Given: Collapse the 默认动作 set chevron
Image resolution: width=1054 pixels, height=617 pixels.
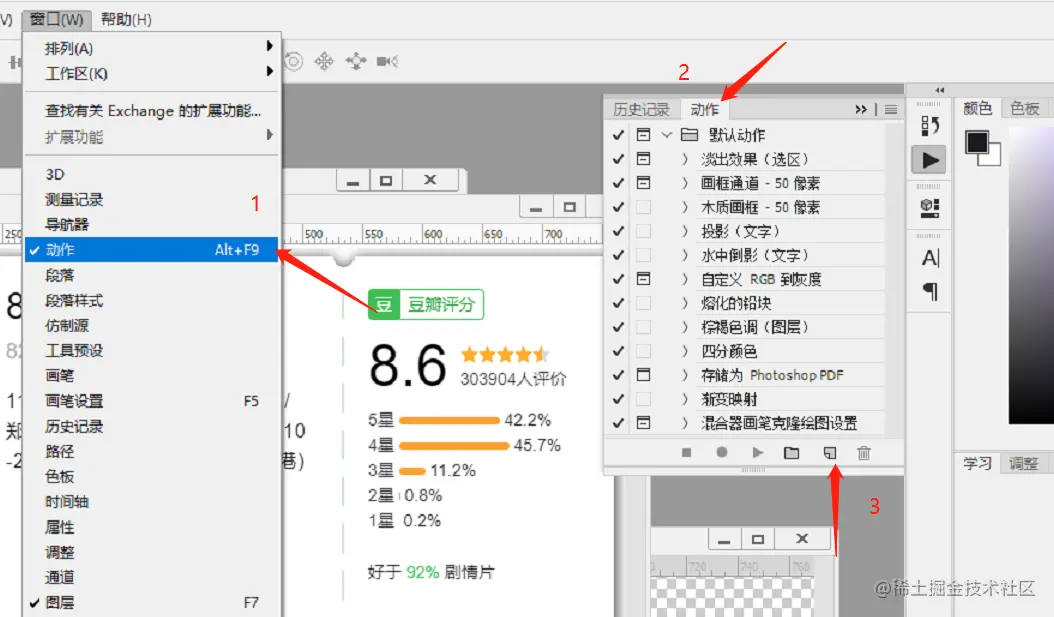Looking at the screenshot, I should click(666, 134).
